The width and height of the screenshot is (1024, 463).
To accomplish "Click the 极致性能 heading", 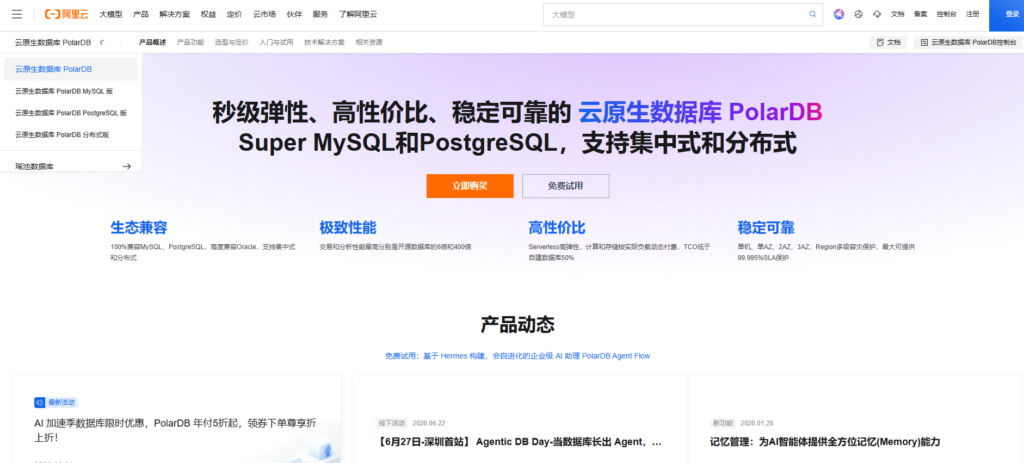I will (348, 228).
